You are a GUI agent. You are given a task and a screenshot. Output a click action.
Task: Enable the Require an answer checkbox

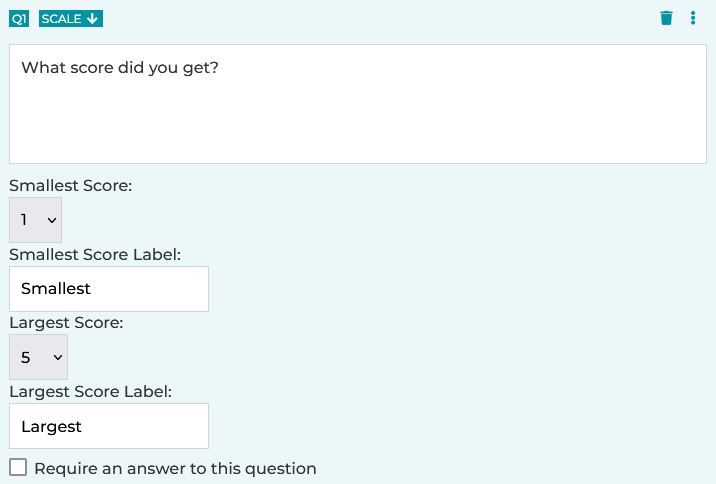tap(18, 468)
